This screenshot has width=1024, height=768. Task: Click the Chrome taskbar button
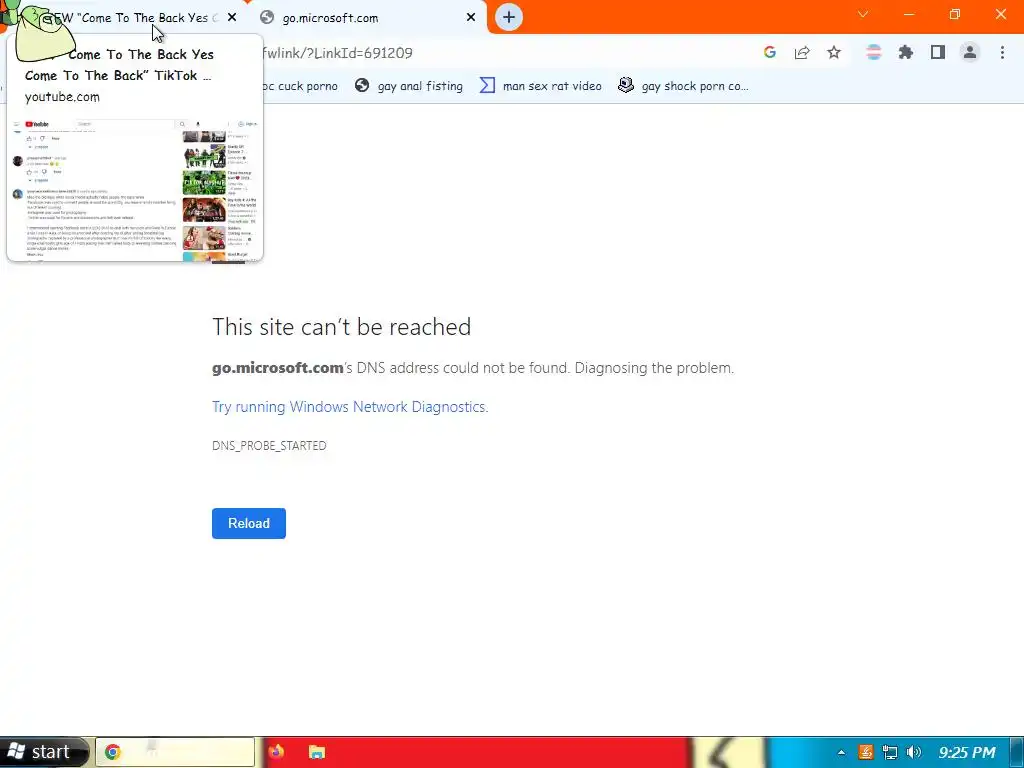pyautogui.click(x=175, y=752)
